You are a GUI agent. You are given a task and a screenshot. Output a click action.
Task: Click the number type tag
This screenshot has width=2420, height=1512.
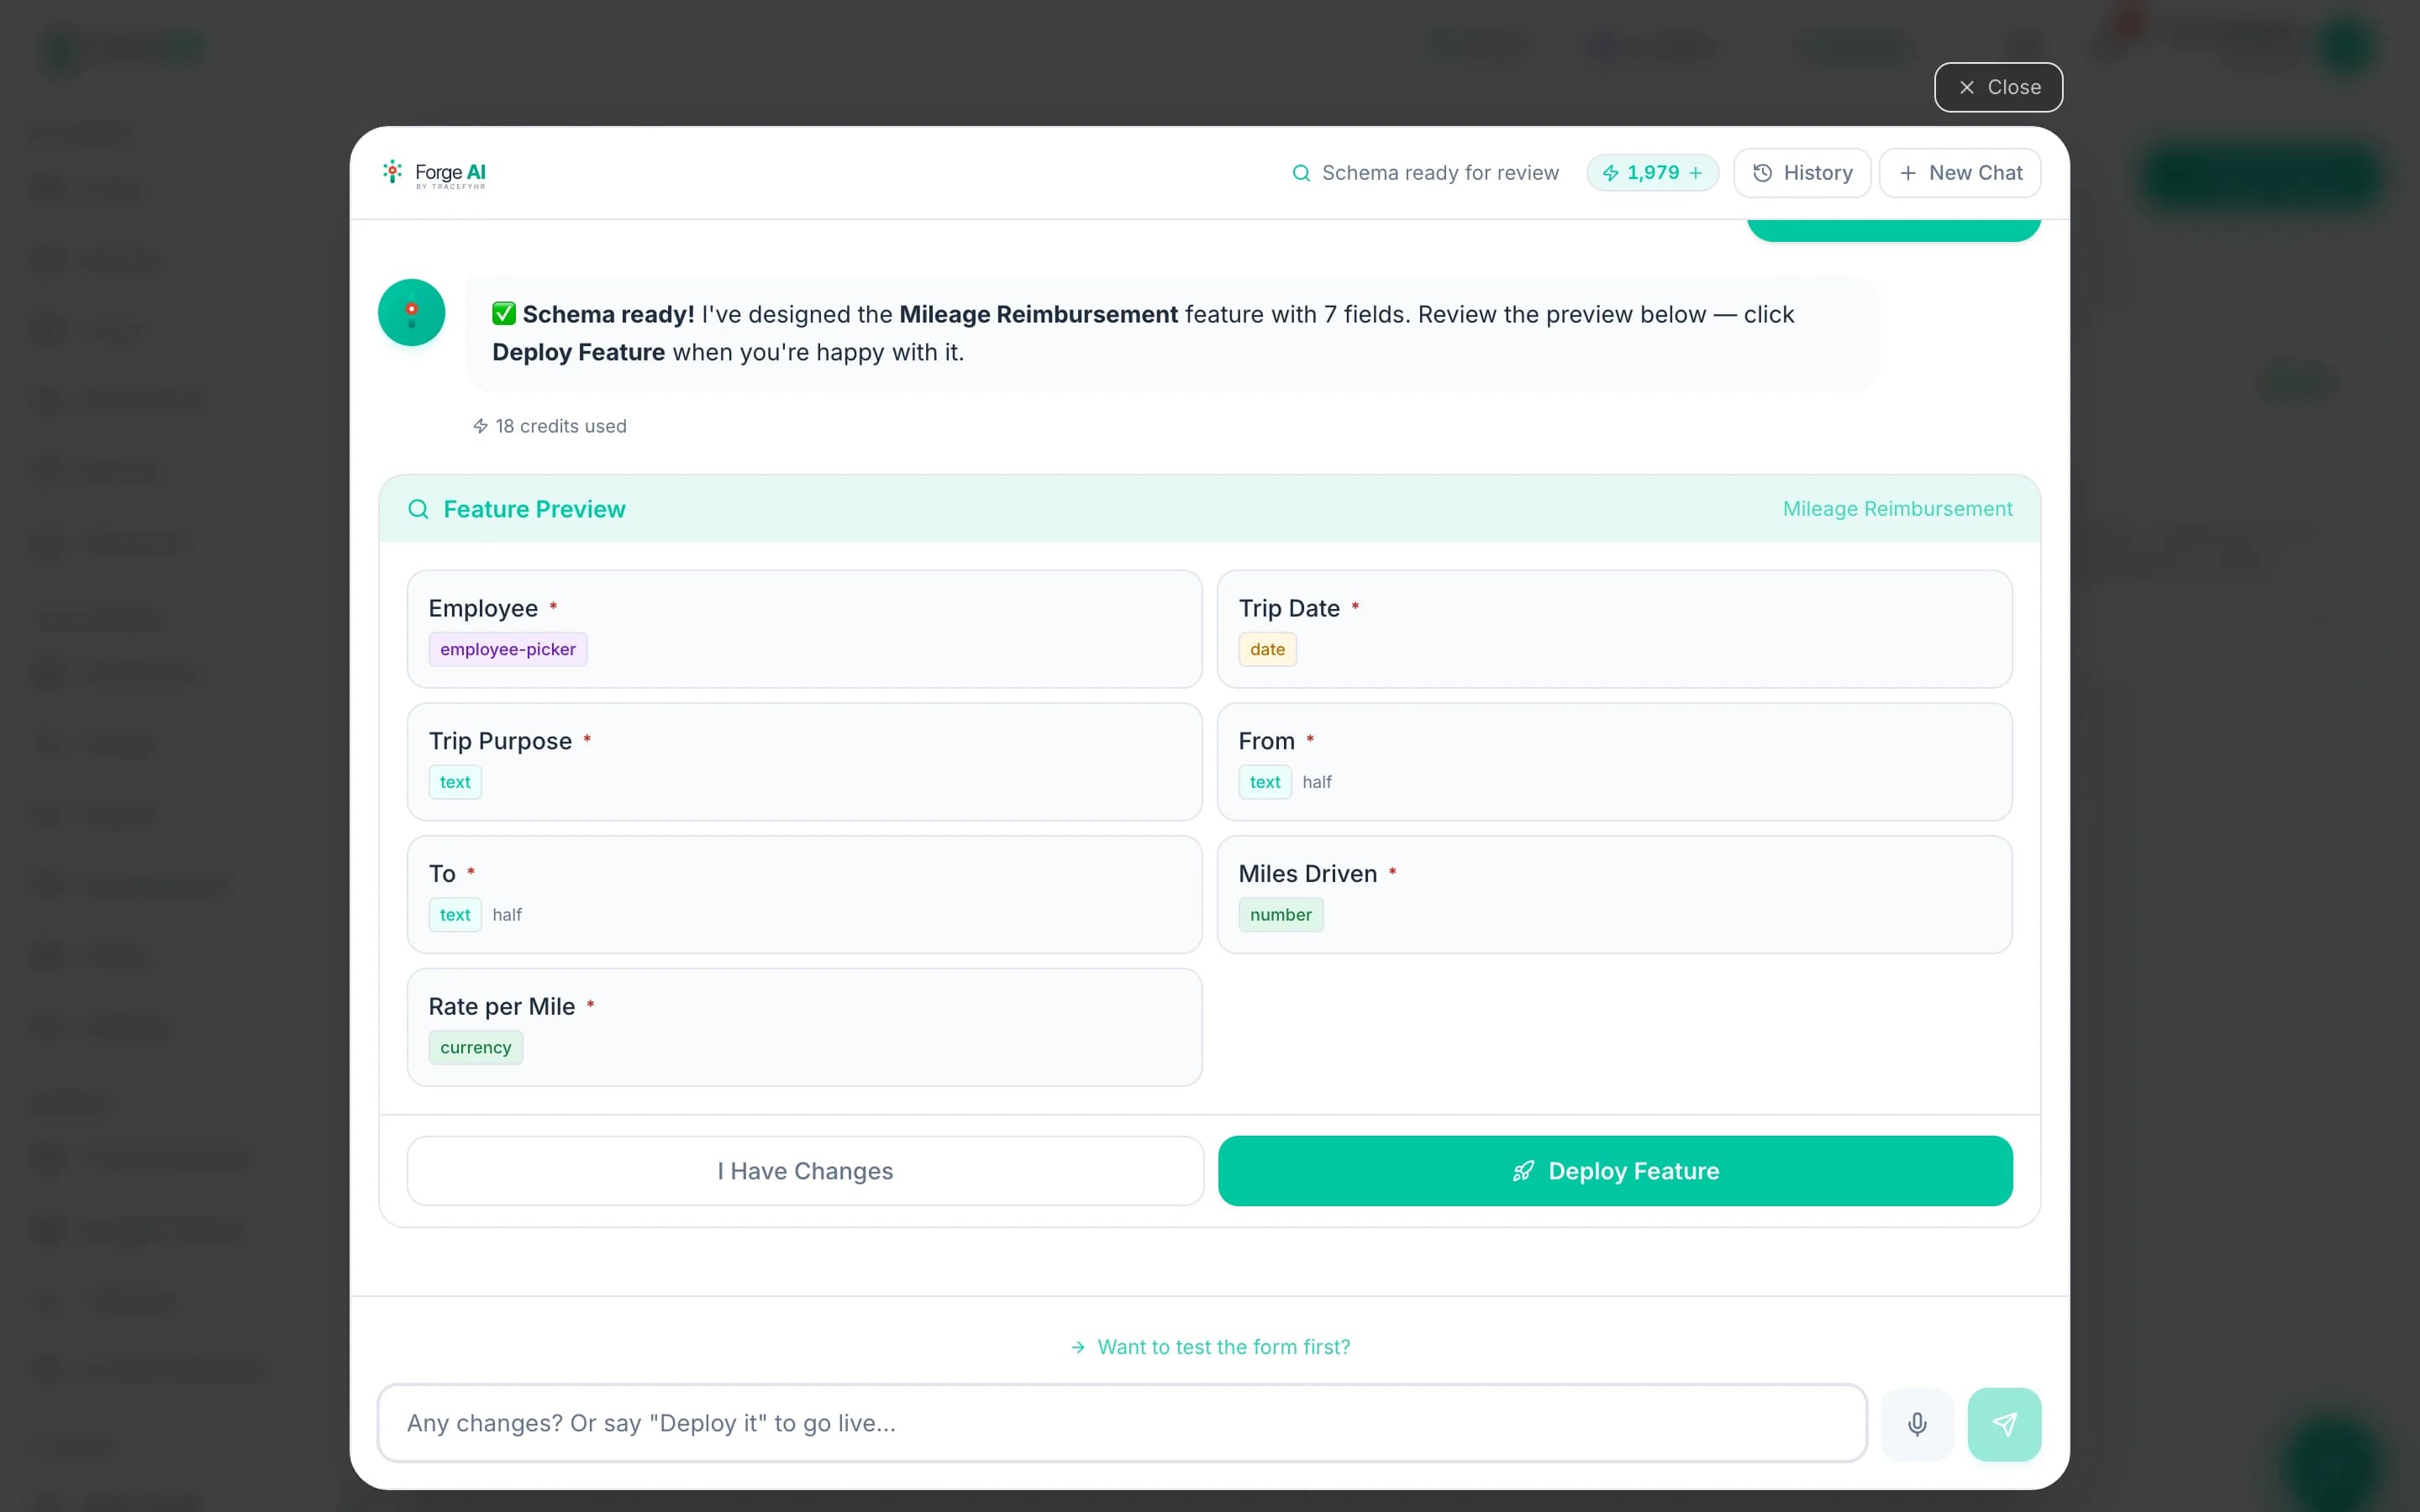[x=1281, y=915]
